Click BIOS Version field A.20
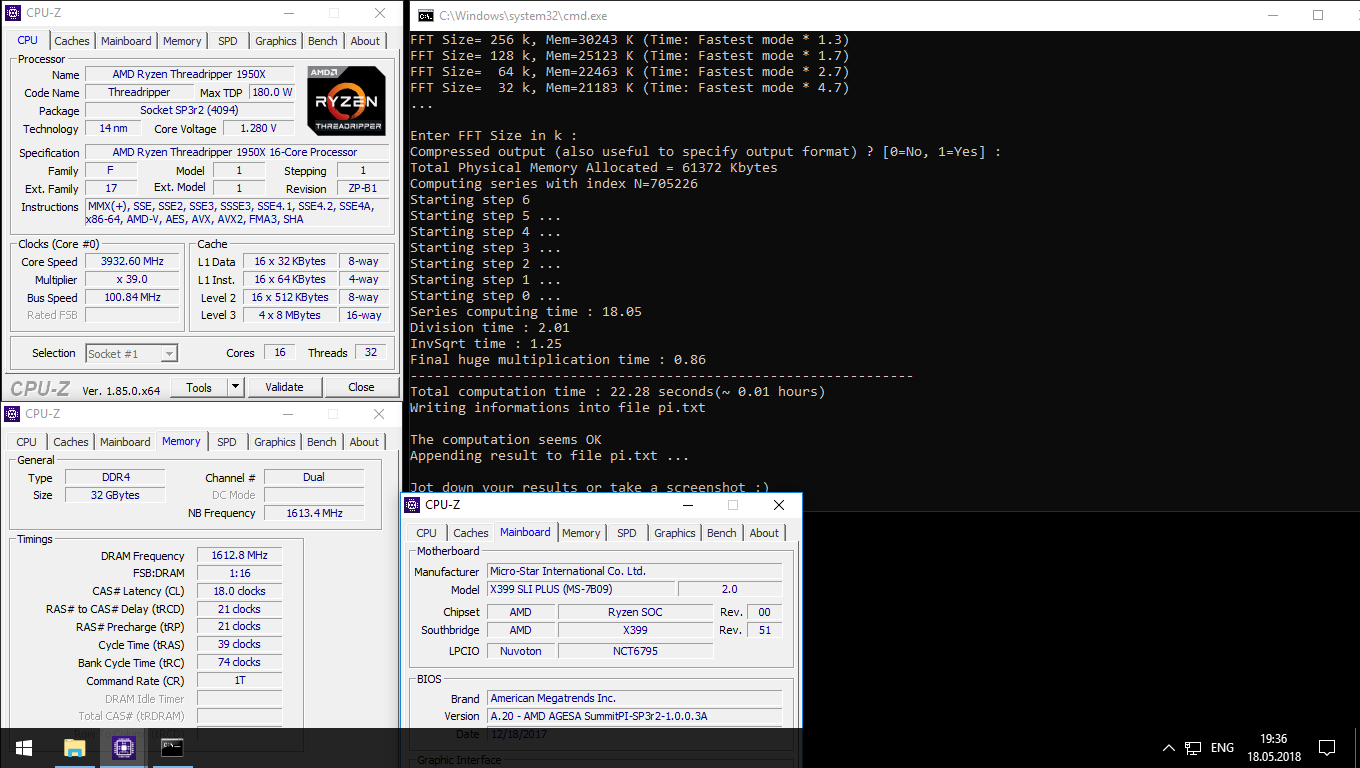Image resolution: width=1360 pixels, height=768 pixels. click(x=634, y=716)
